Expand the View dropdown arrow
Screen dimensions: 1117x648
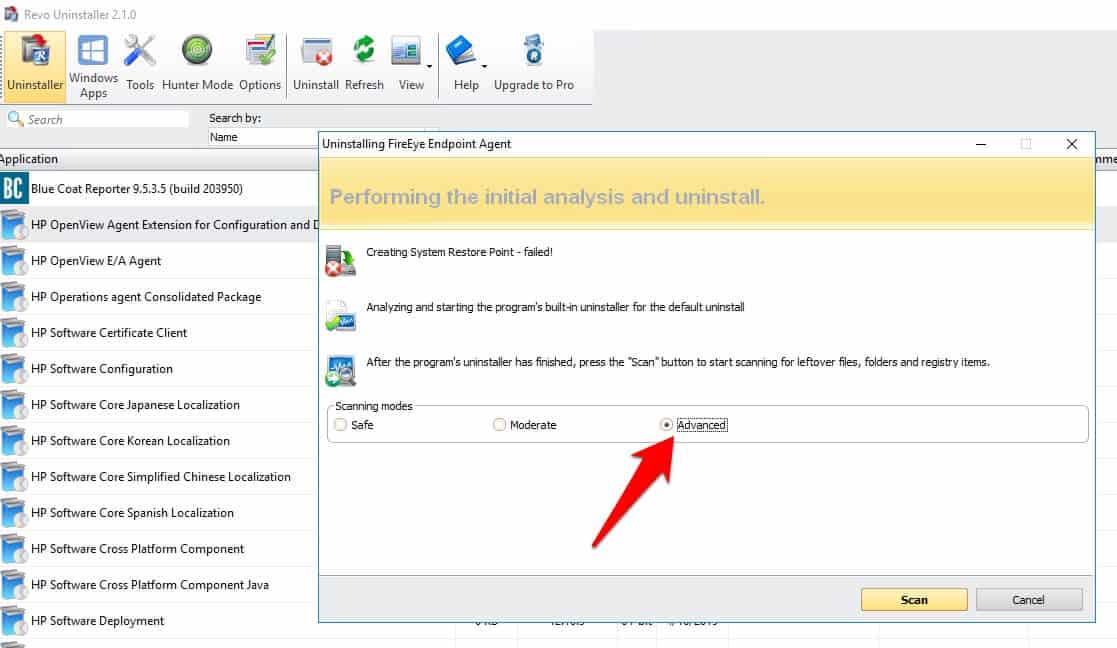tap(430, 67)
